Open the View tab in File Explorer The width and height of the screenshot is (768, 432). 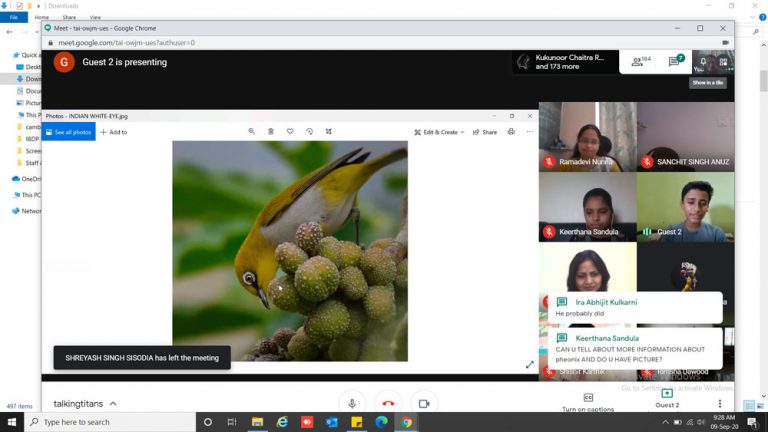[95, 18]
